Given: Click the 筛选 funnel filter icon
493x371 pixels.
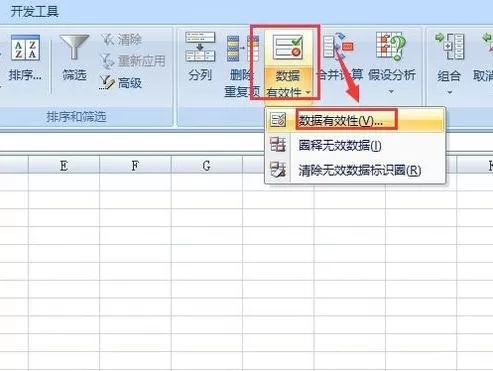Looking at the screenshot, I should (x=74, y=47).
